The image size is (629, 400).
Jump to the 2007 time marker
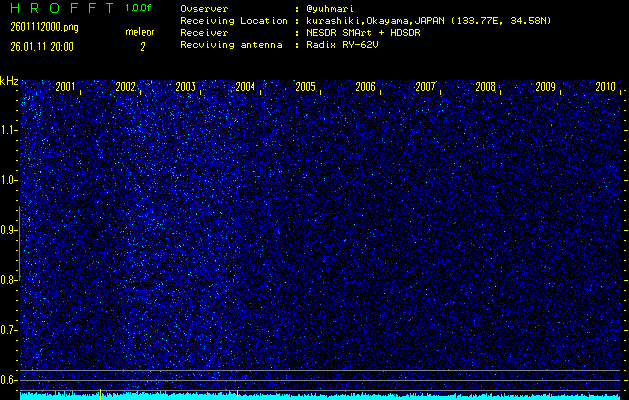click(426, 87)
